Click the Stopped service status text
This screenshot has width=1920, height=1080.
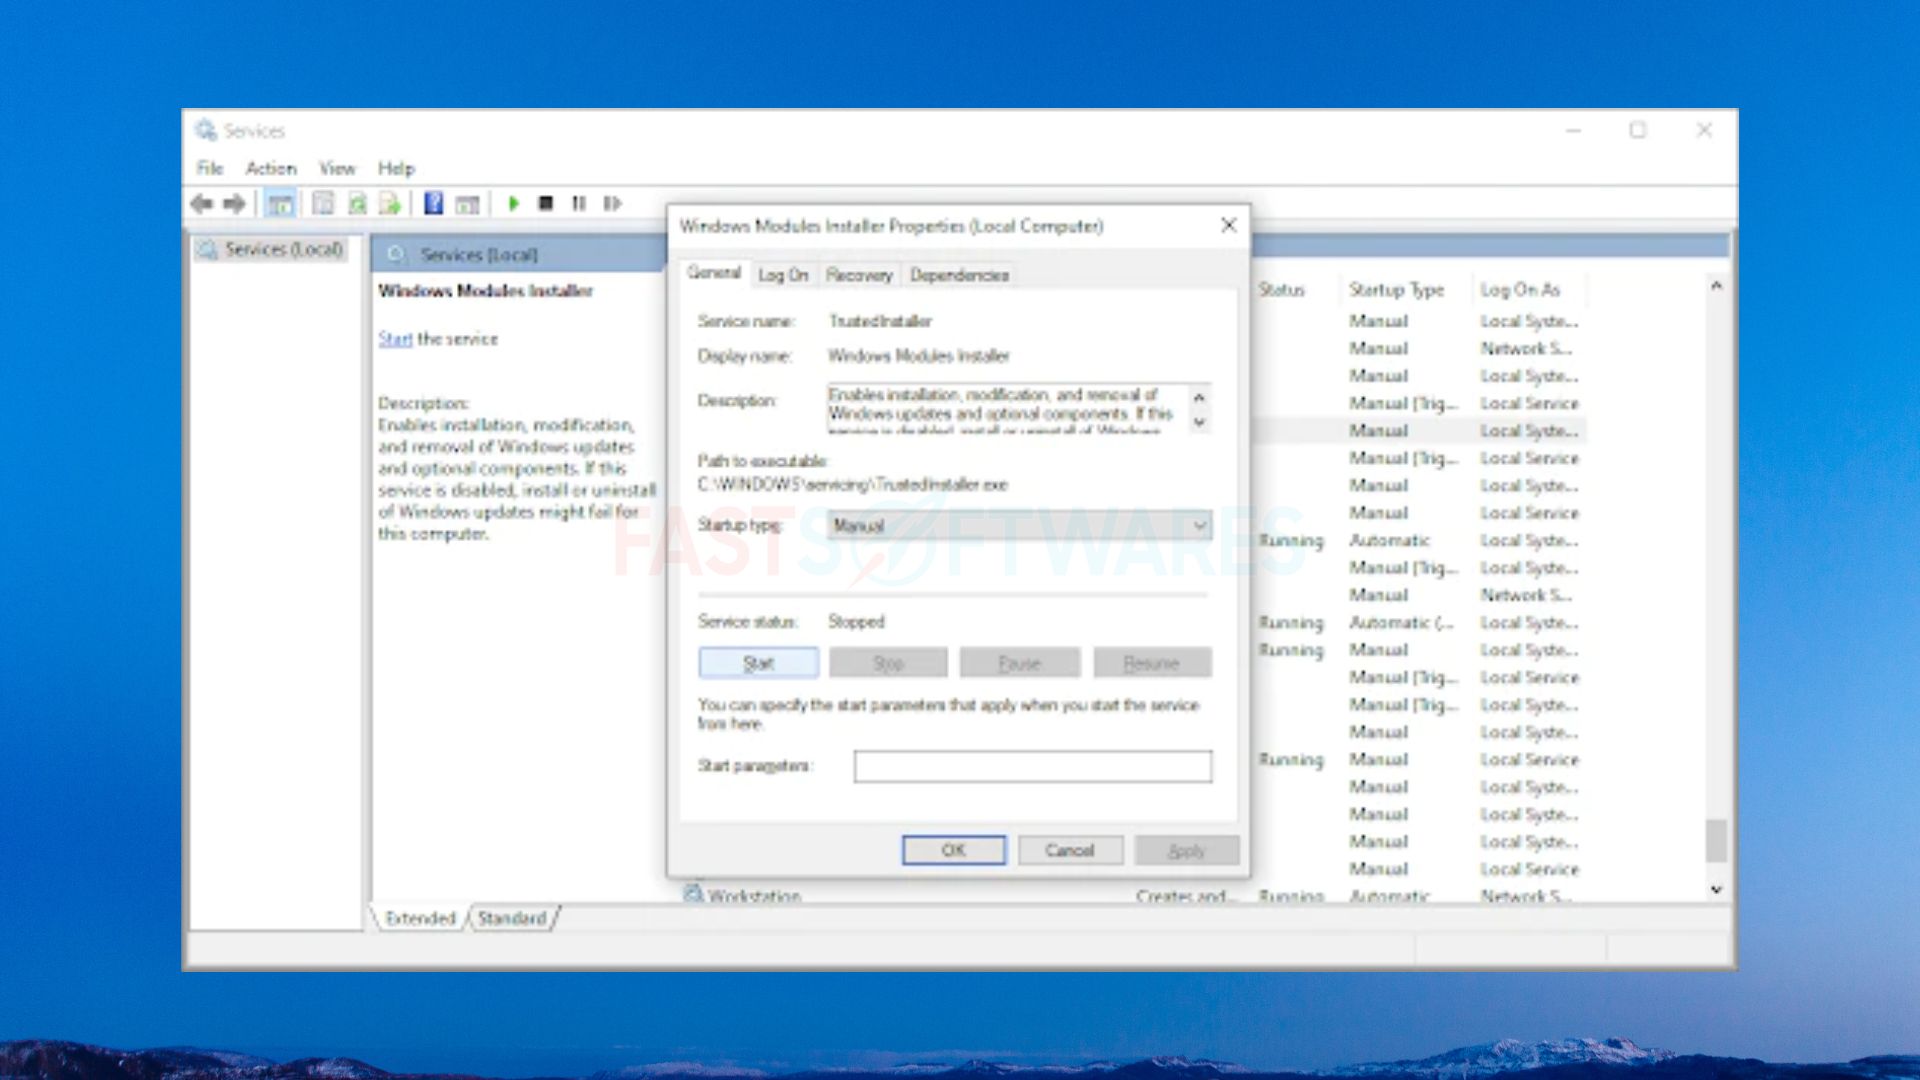coord(856,622)
